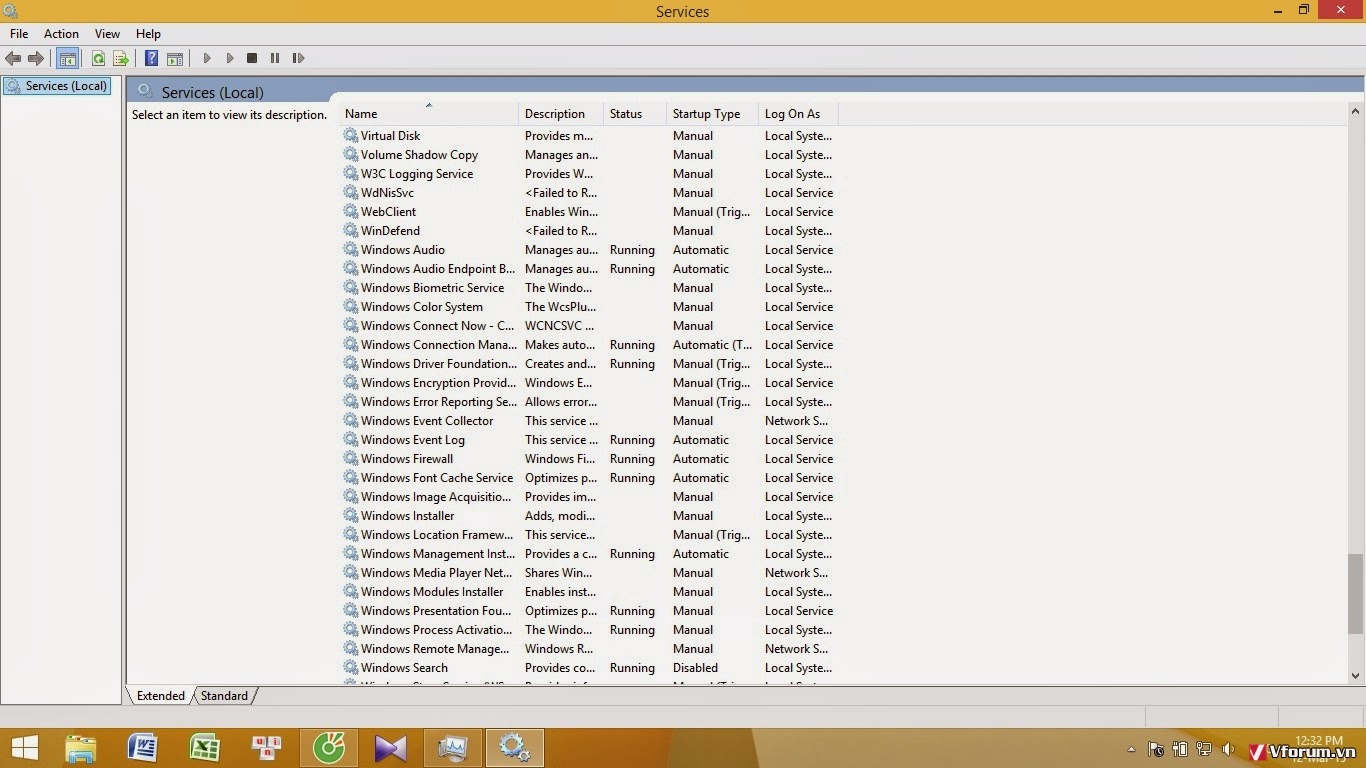Select the Windows Font Cache Service row
This screenshot has height=768, width=1366.
tap(436, 477)
